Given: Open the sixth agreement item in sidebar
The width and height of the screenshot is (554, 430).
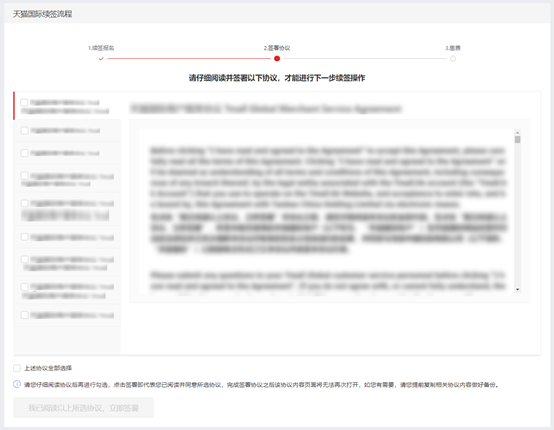Looking at the screenshot, I should (67, 237).
